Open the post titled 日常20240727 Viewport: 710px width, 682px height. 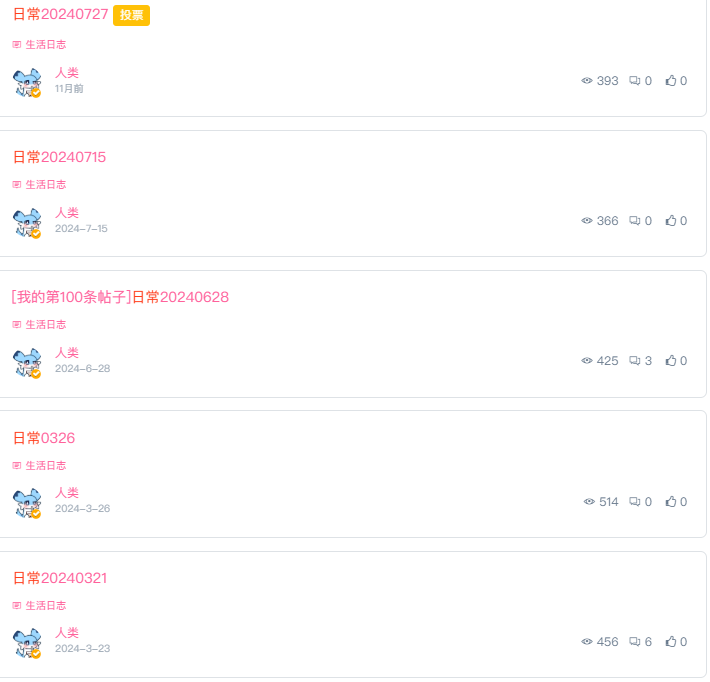pyautogui.click(x=60, y=14)
